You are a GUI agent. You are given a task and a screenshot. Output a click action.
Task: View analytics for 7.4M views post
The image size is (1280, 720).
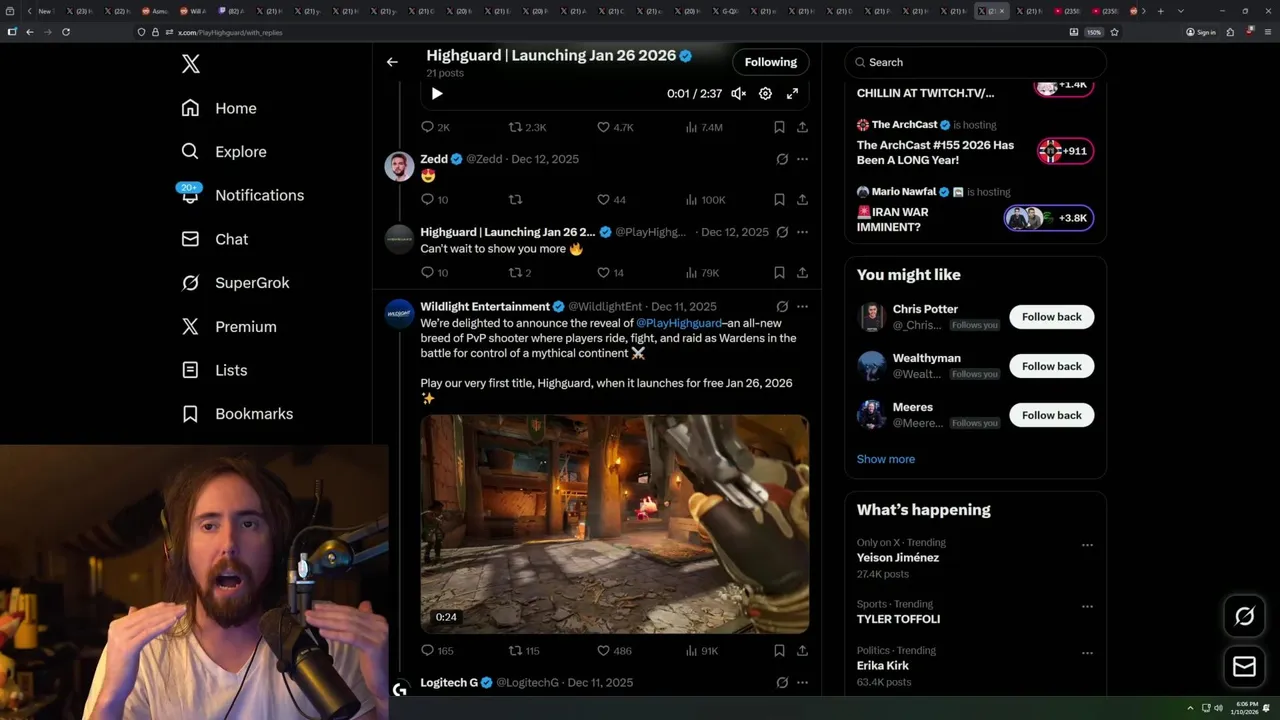point(704,127)
